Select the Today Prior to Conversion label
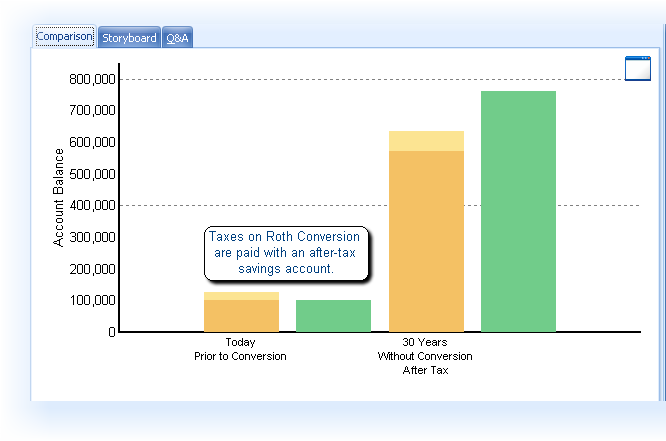The image size is (666, 441). pyautogui.click(x=241, y=349)
